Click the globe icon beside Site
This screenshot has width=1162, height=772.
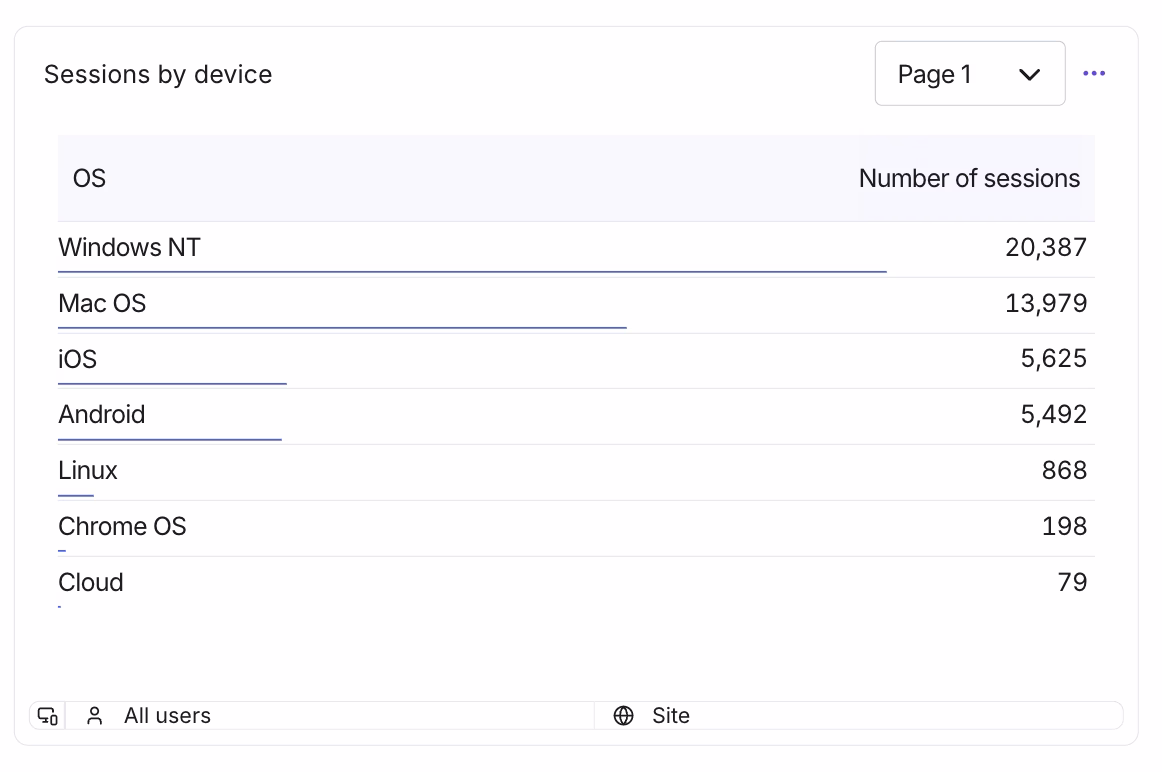pos(624,716)
